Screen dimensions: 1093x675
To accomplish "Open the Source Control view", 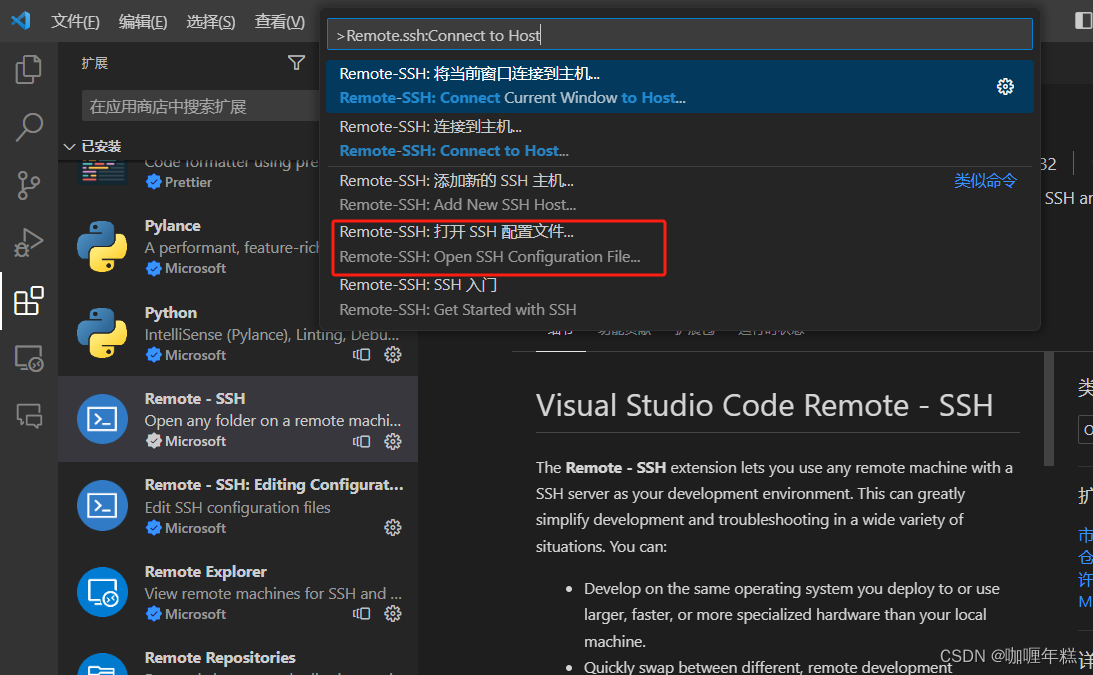I will click(x=28, y=186).
